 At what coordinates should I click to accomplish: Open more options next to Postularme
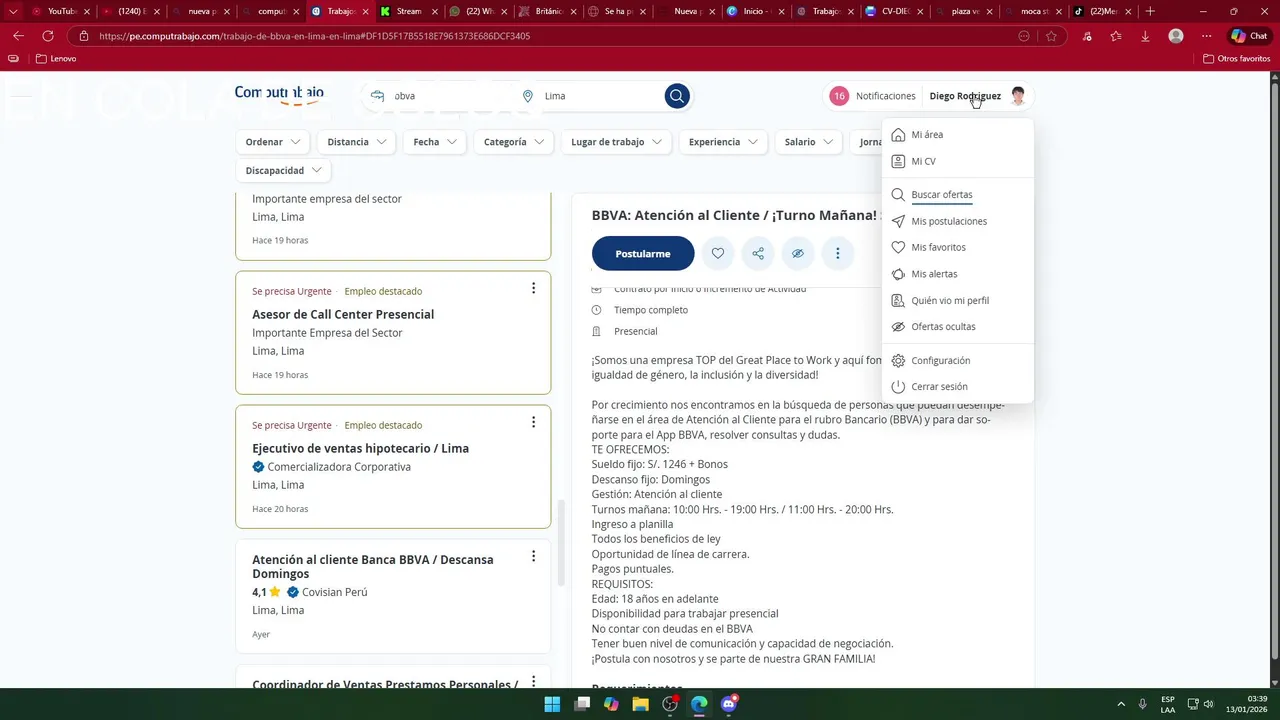point(838,254)
